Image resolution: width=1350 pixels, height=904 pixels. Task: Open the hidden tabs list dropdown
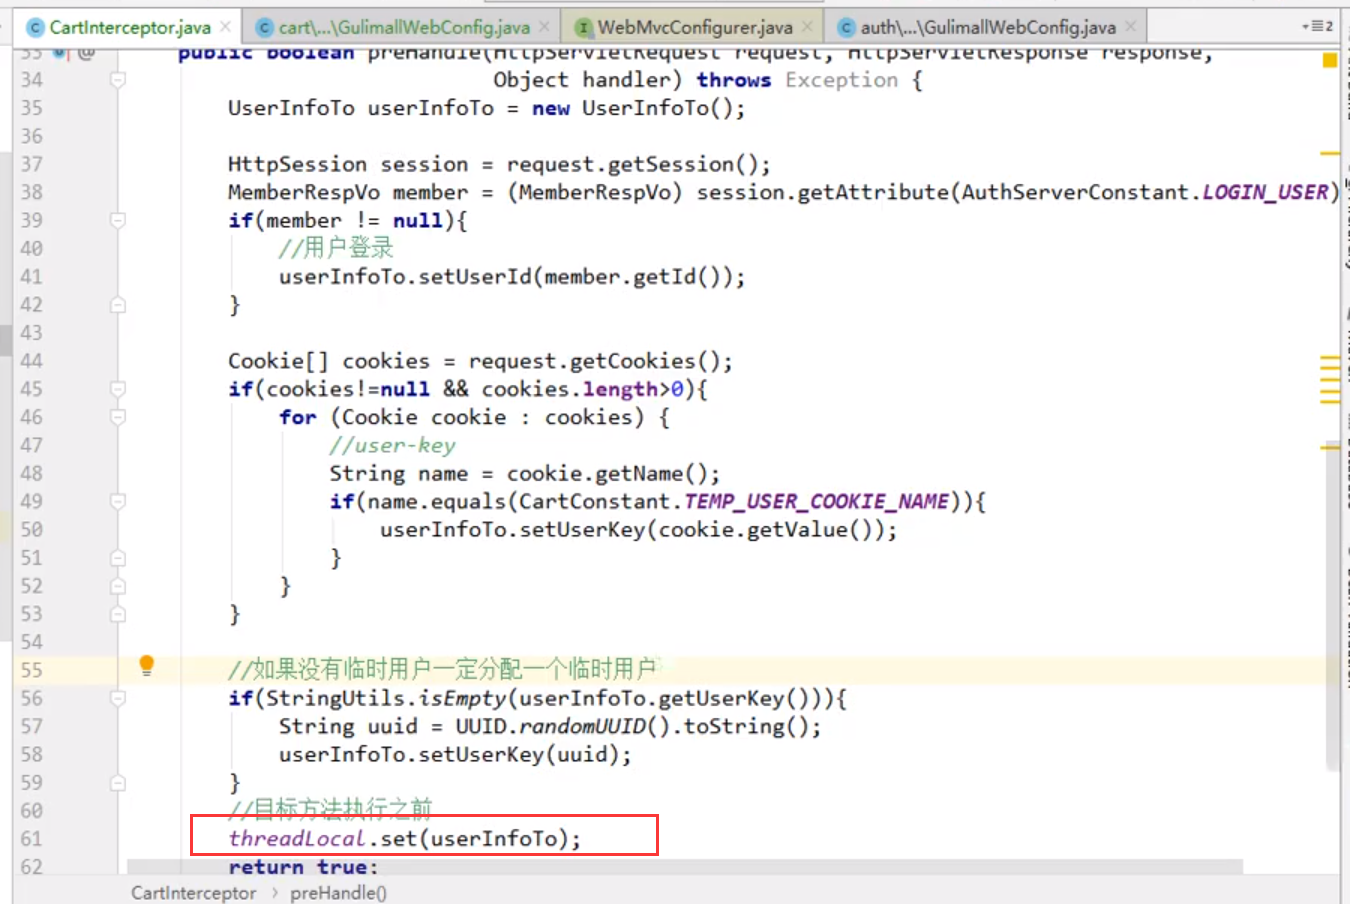point(1317,26)
